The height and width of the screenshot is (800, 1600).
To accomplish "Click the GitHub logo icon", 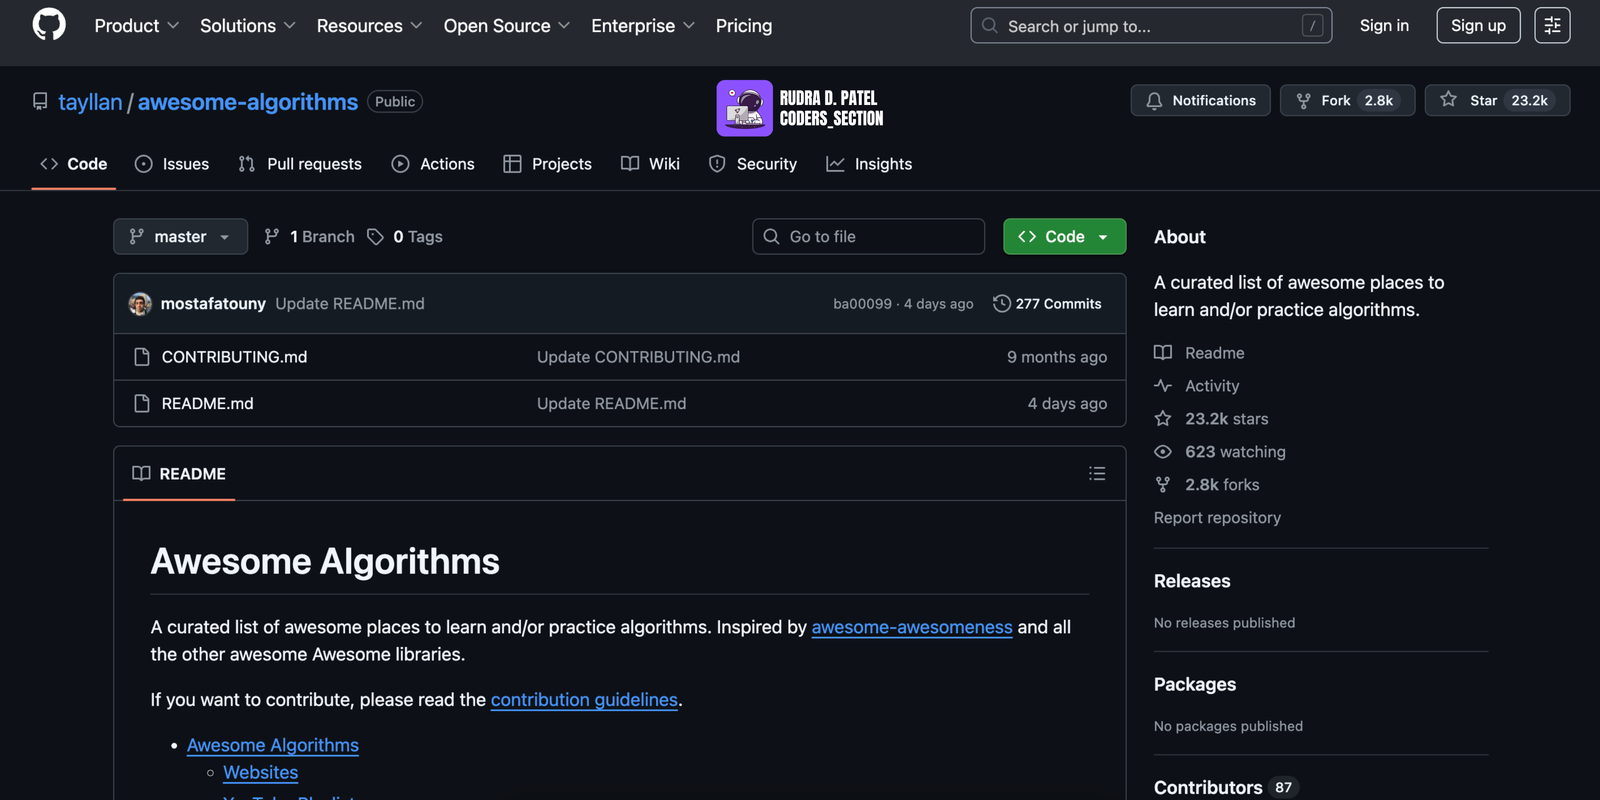I will [x=49, y=25].
